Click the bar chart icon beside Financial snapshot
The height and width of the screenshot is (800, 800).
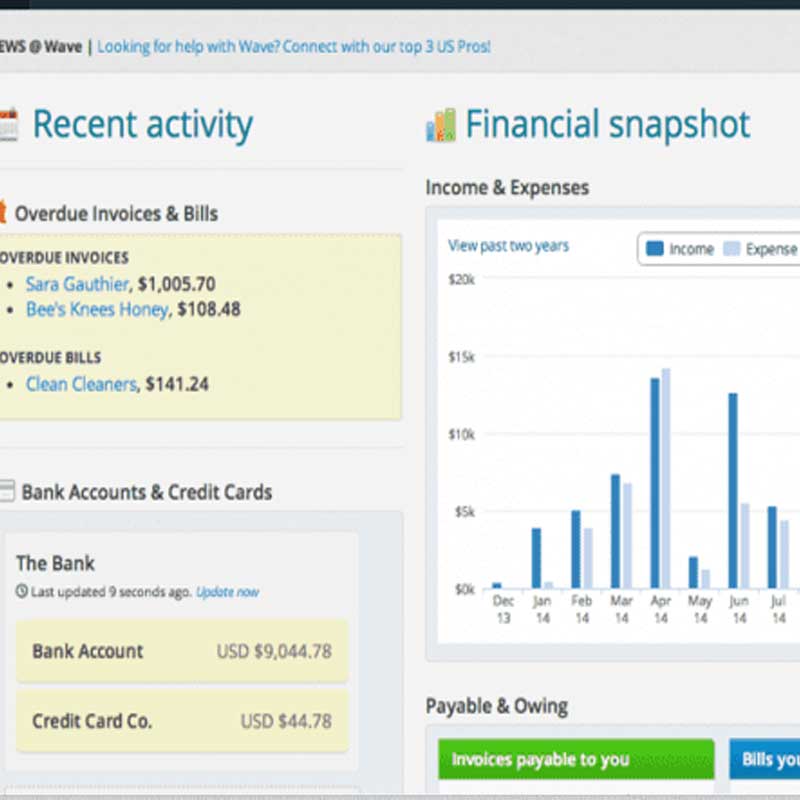point(440,125)
